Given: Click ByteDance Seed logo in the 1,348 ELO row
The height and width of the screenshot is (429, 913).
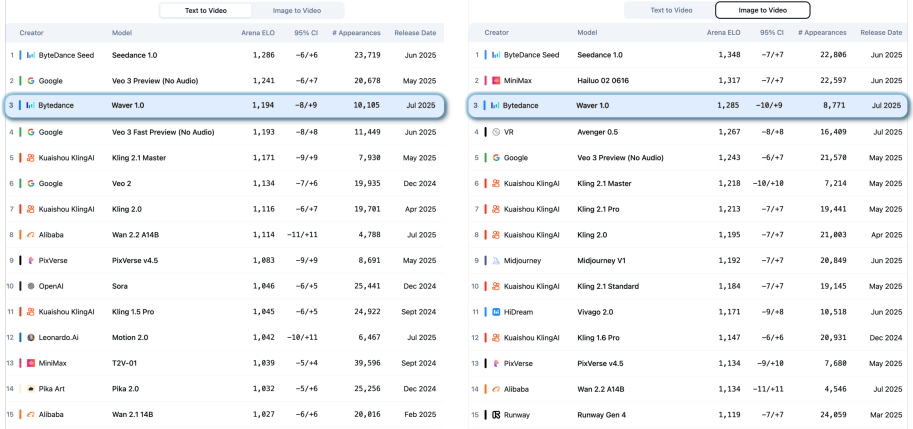Looking at the screenshot, I should tap(496, 55).
